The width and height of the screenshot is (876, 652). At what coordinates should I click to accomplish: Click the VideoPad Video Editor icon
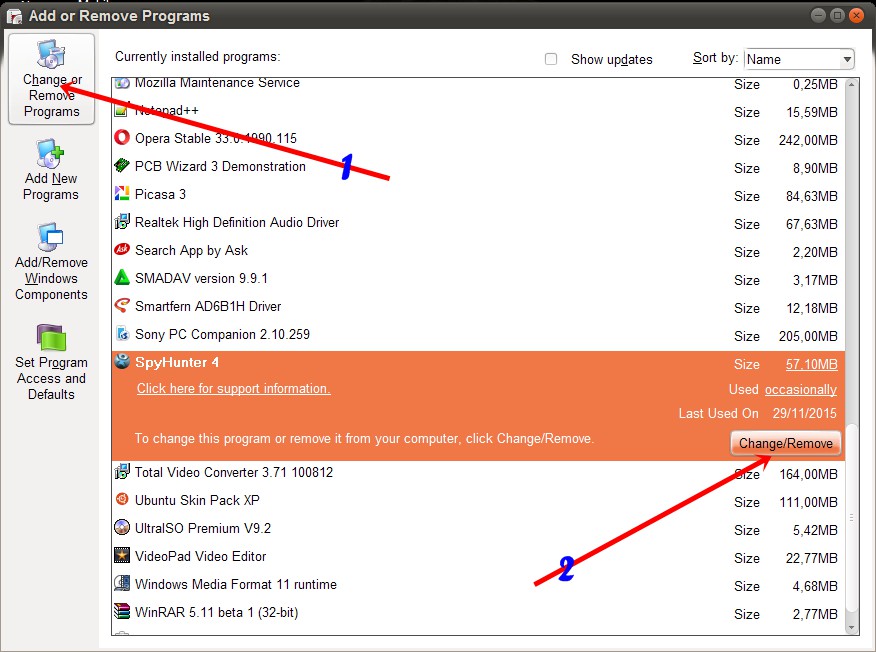coord(122,555)
